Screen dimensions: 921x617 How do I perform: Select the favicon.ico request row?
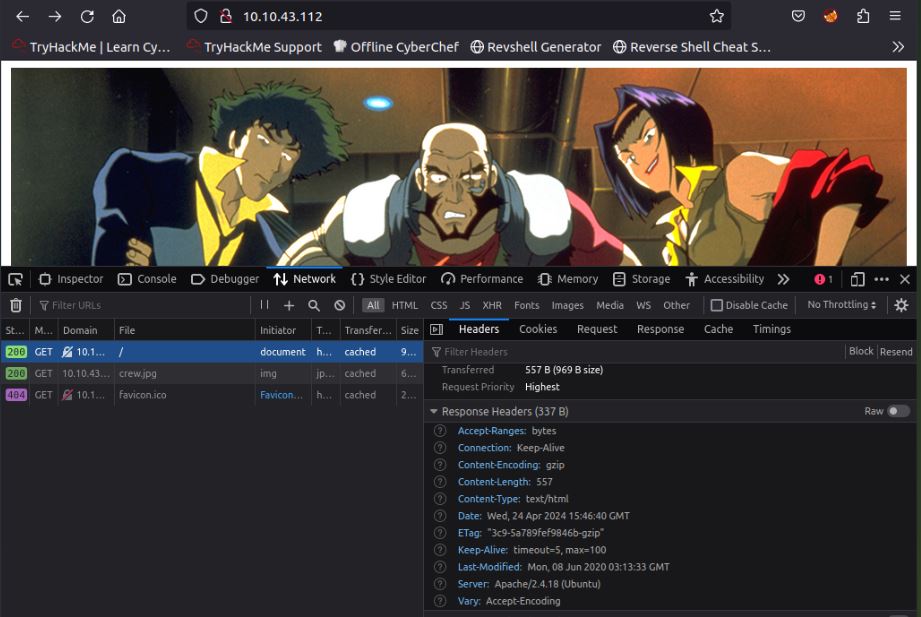211,395
